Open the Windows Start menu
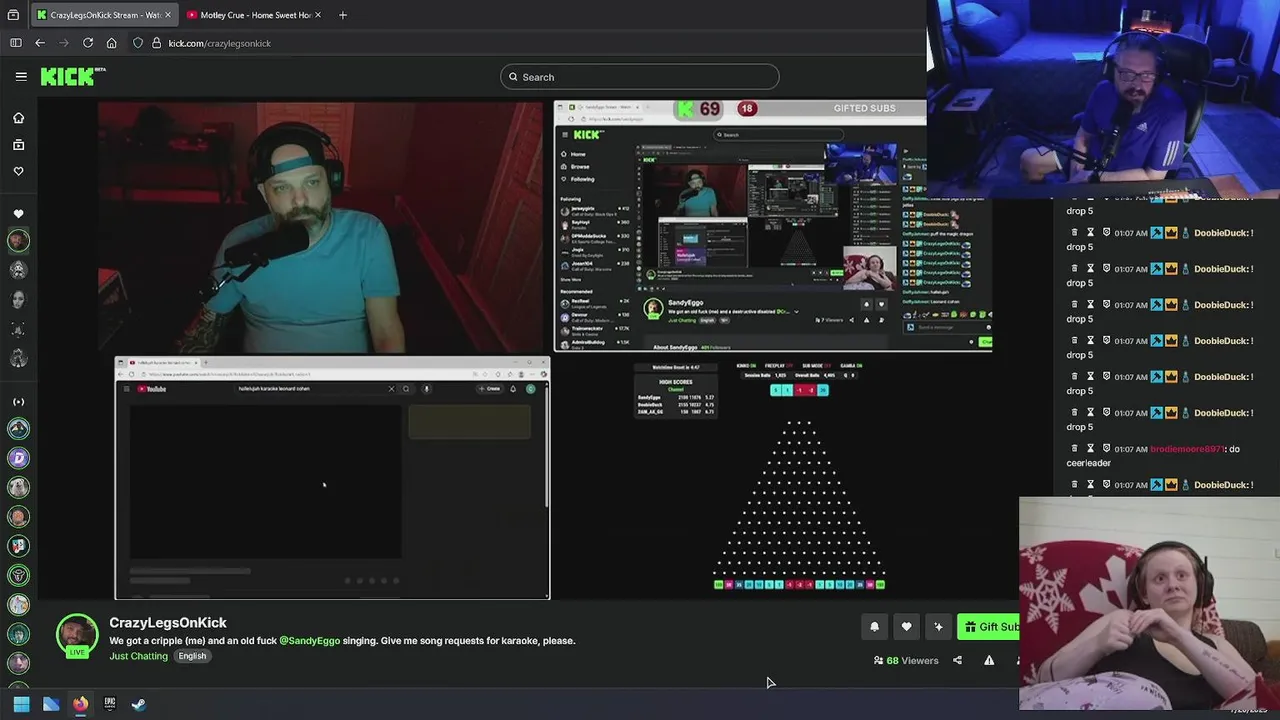This screenshot has height=720, width=1280. click(x=21, y=704)
